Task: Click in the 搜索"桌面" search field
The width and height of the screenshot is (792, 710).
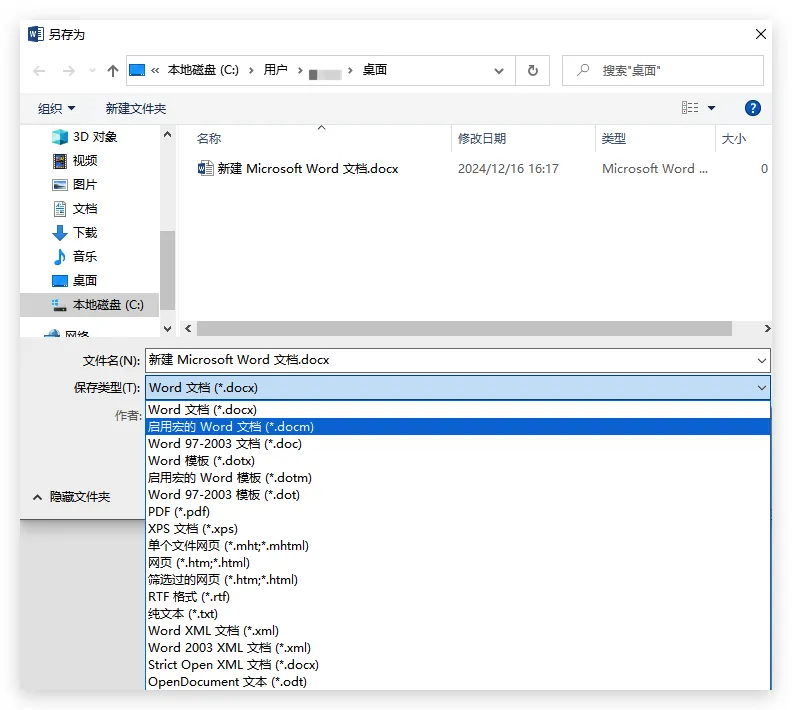Action: point(663,71)
